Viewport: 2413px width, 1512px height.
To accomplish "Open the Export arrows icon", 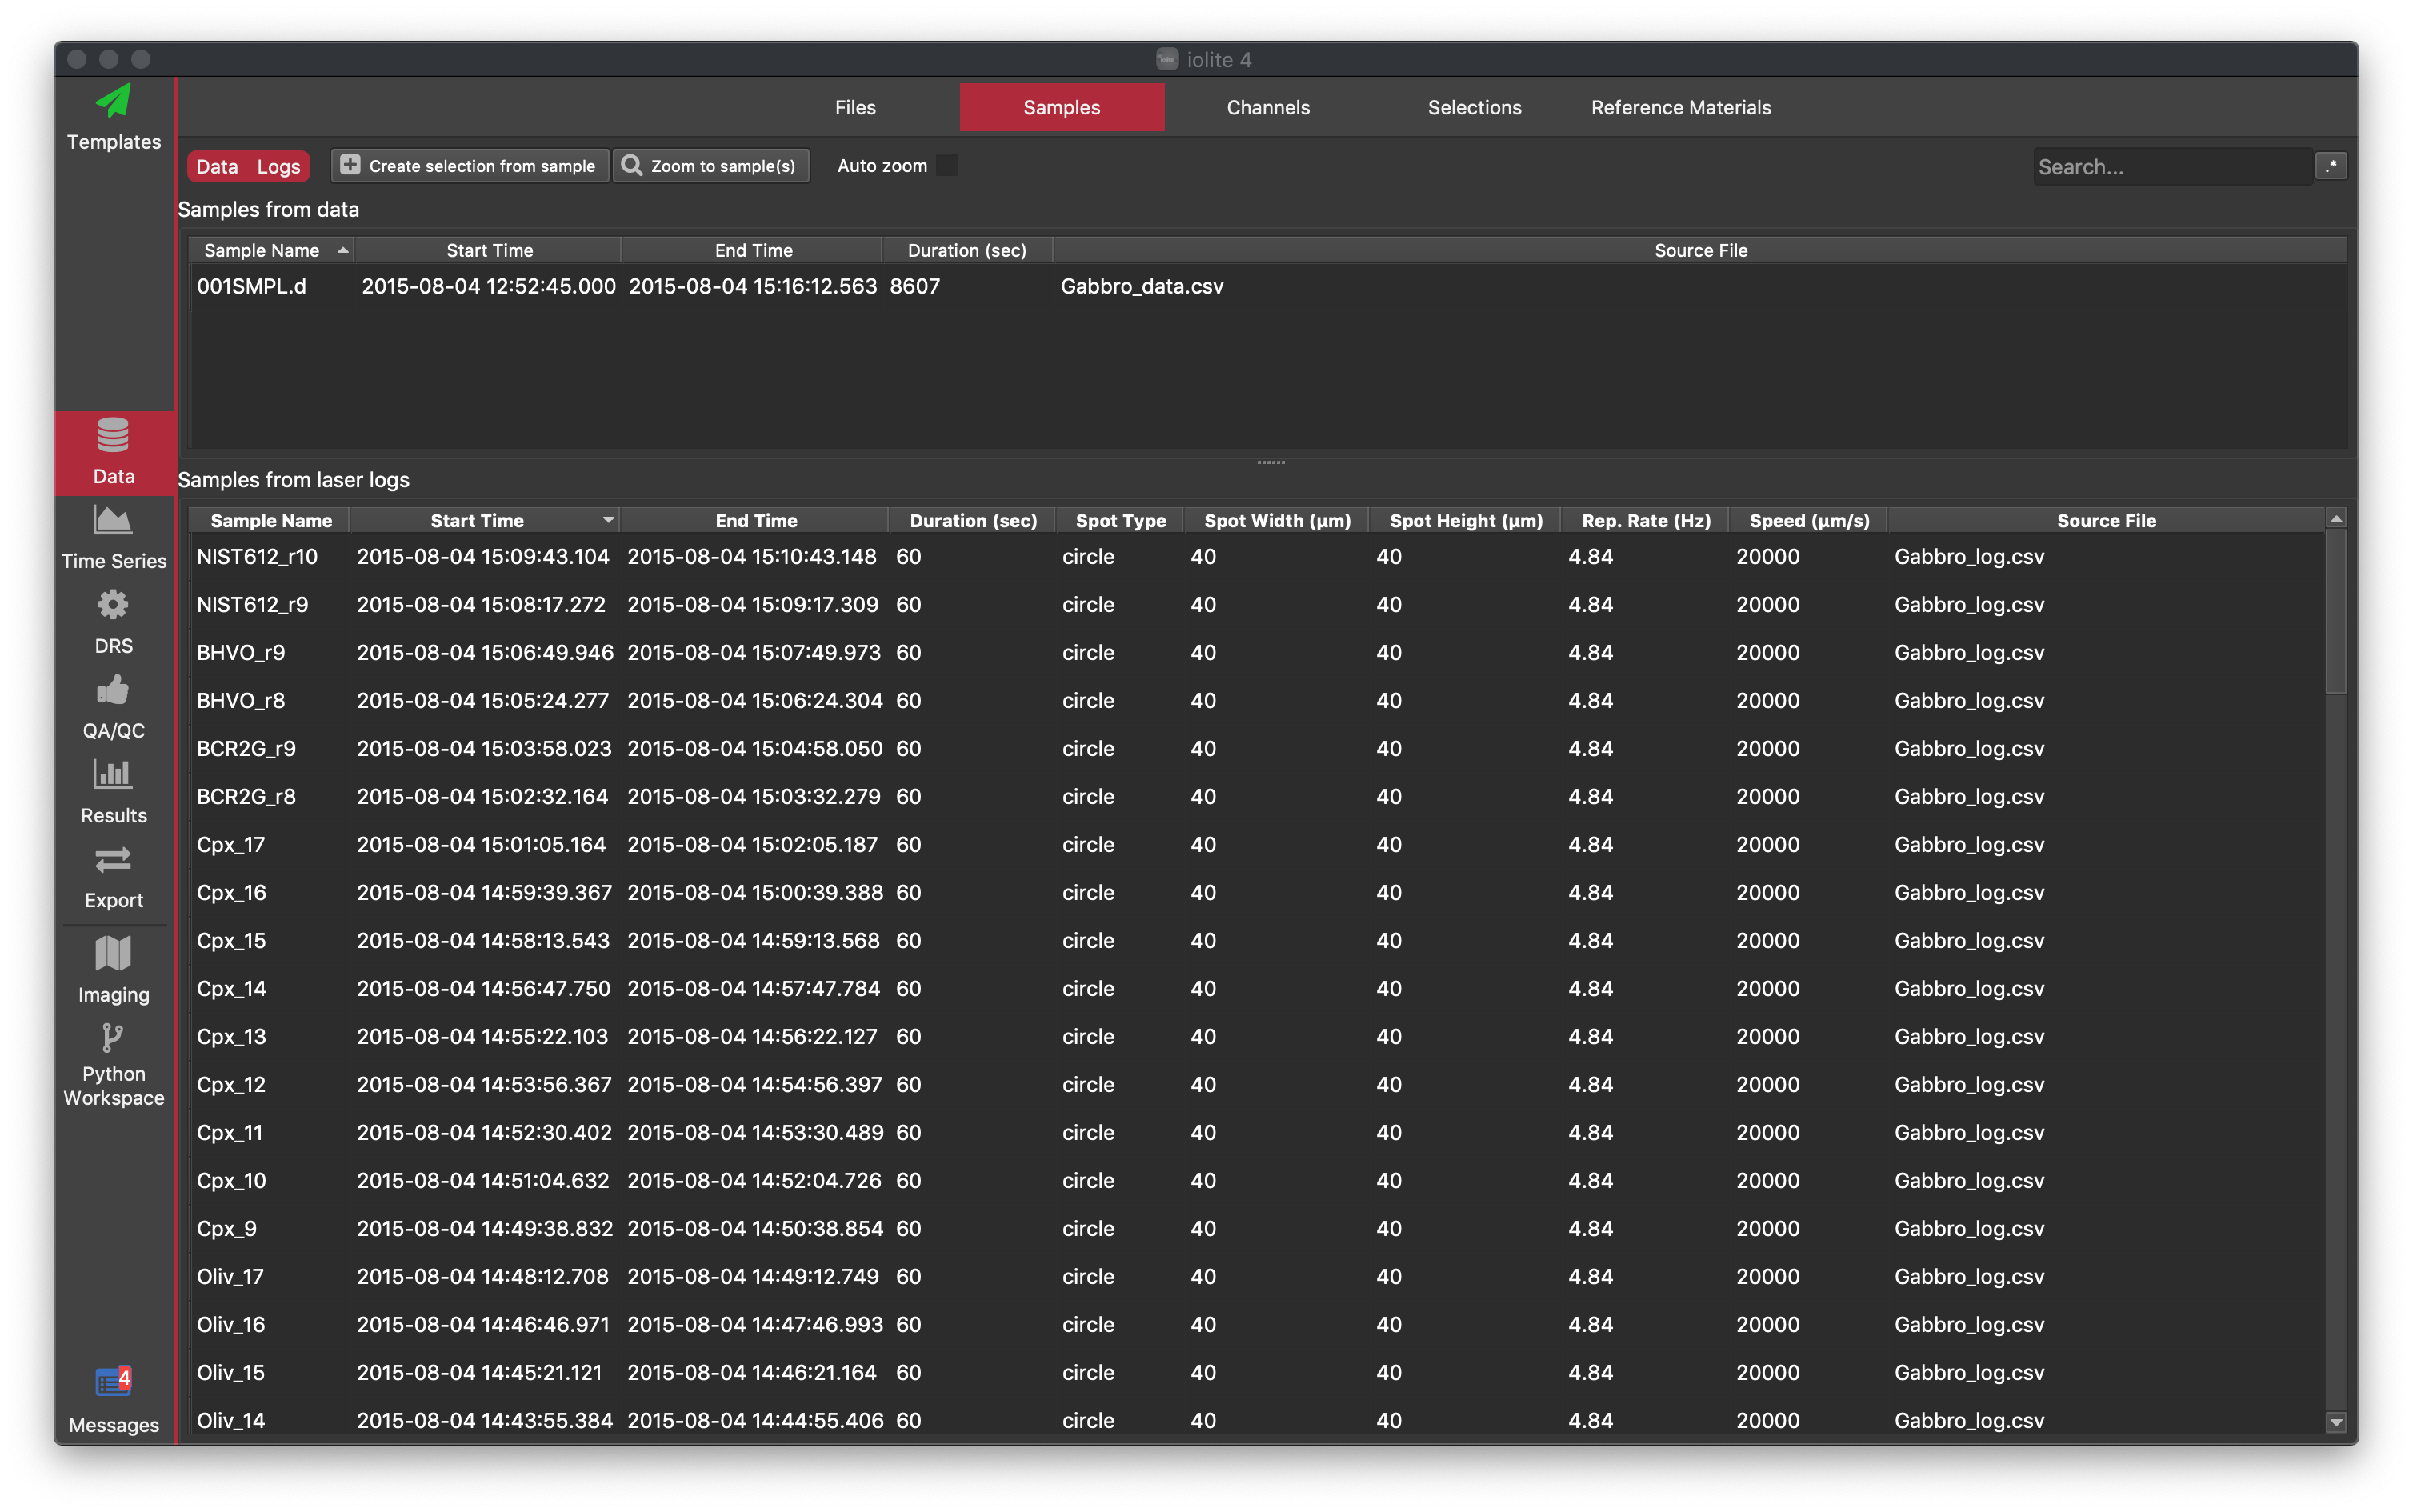I will [113, 859].
